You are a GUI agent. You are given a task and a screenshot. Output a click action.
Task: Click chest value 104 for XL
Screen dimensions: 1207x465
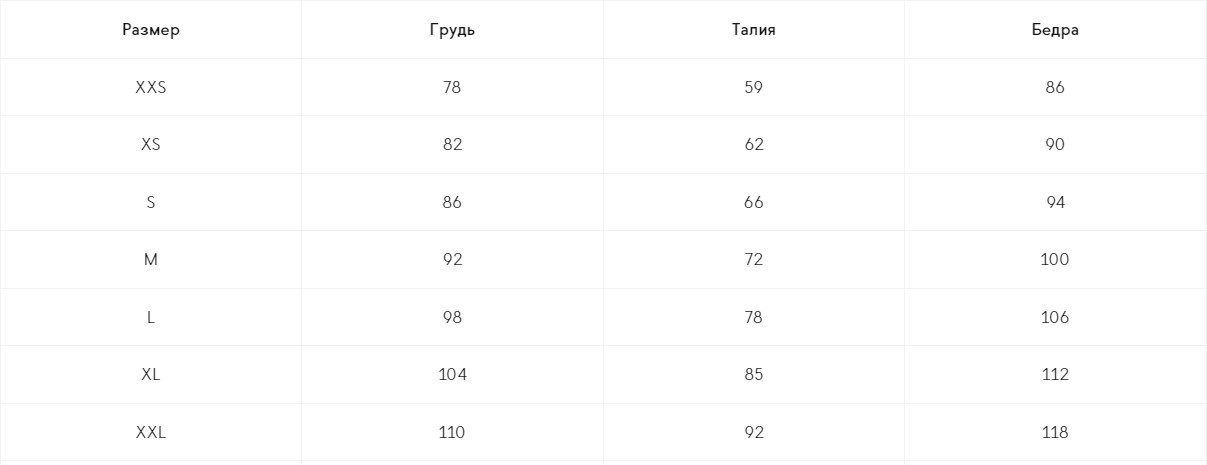(452, 375)
